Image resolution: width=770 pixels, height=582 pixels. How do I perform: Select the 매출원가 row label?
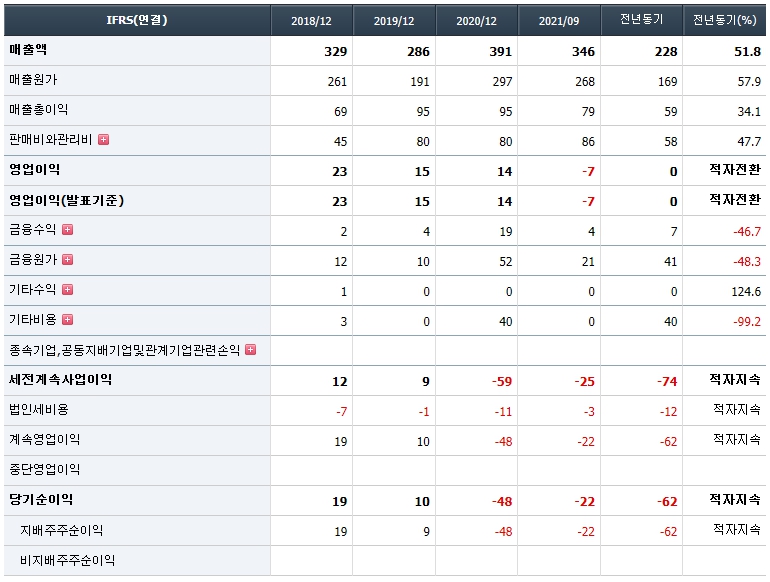pyautogui.click(x=33, y=80)
